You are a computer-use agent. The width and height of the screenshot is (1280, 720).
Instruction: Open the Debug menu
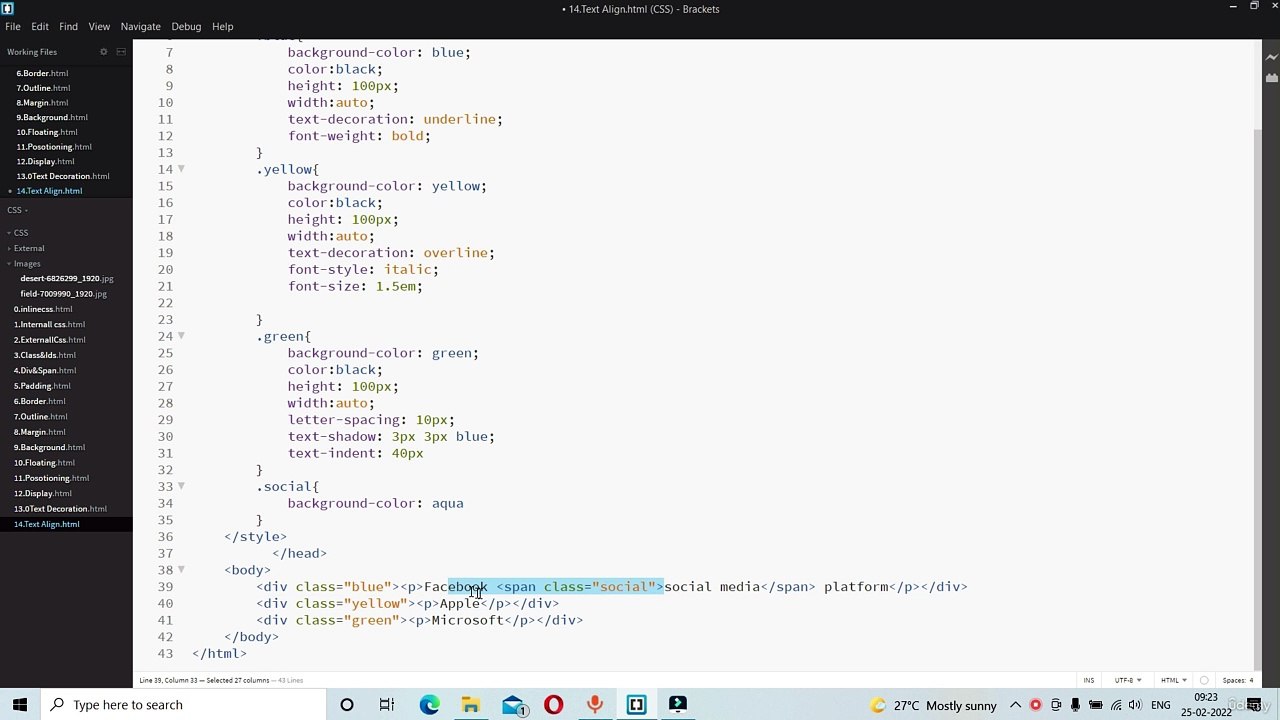tap(186, 26)
